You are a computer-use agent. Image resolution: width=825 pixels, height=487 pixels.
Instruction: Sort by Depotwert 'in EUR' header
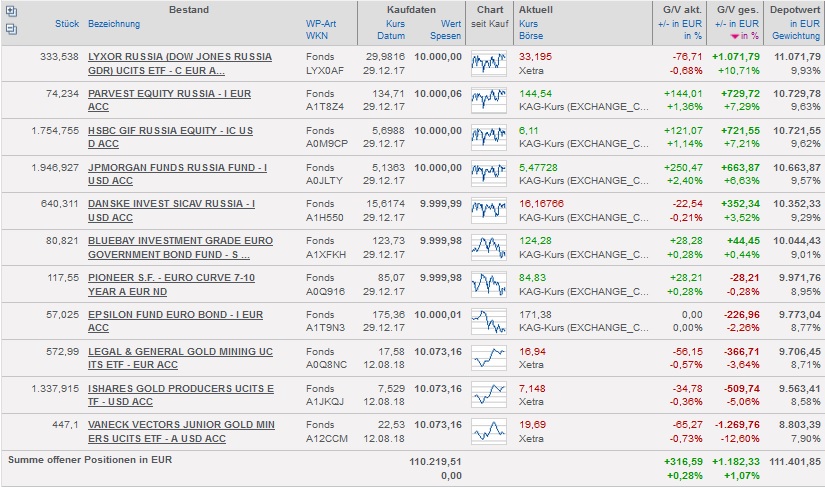point(805,24)
